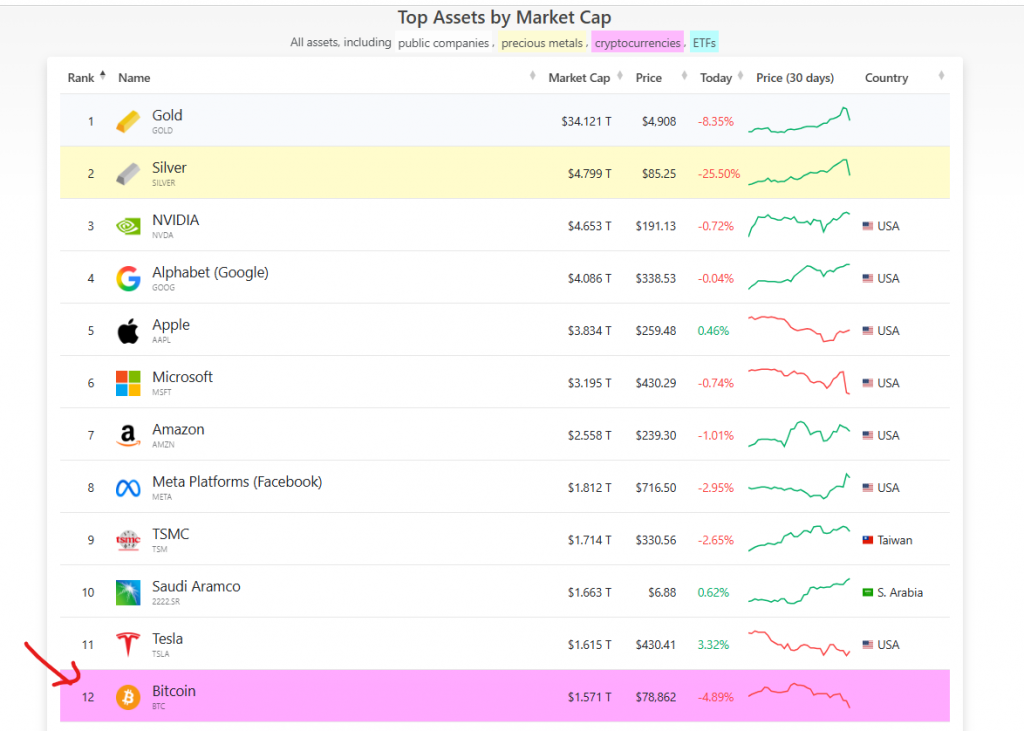Click the Amazon "a" logo
This screenshot has width=1024, height=731.
click(127, 435)
